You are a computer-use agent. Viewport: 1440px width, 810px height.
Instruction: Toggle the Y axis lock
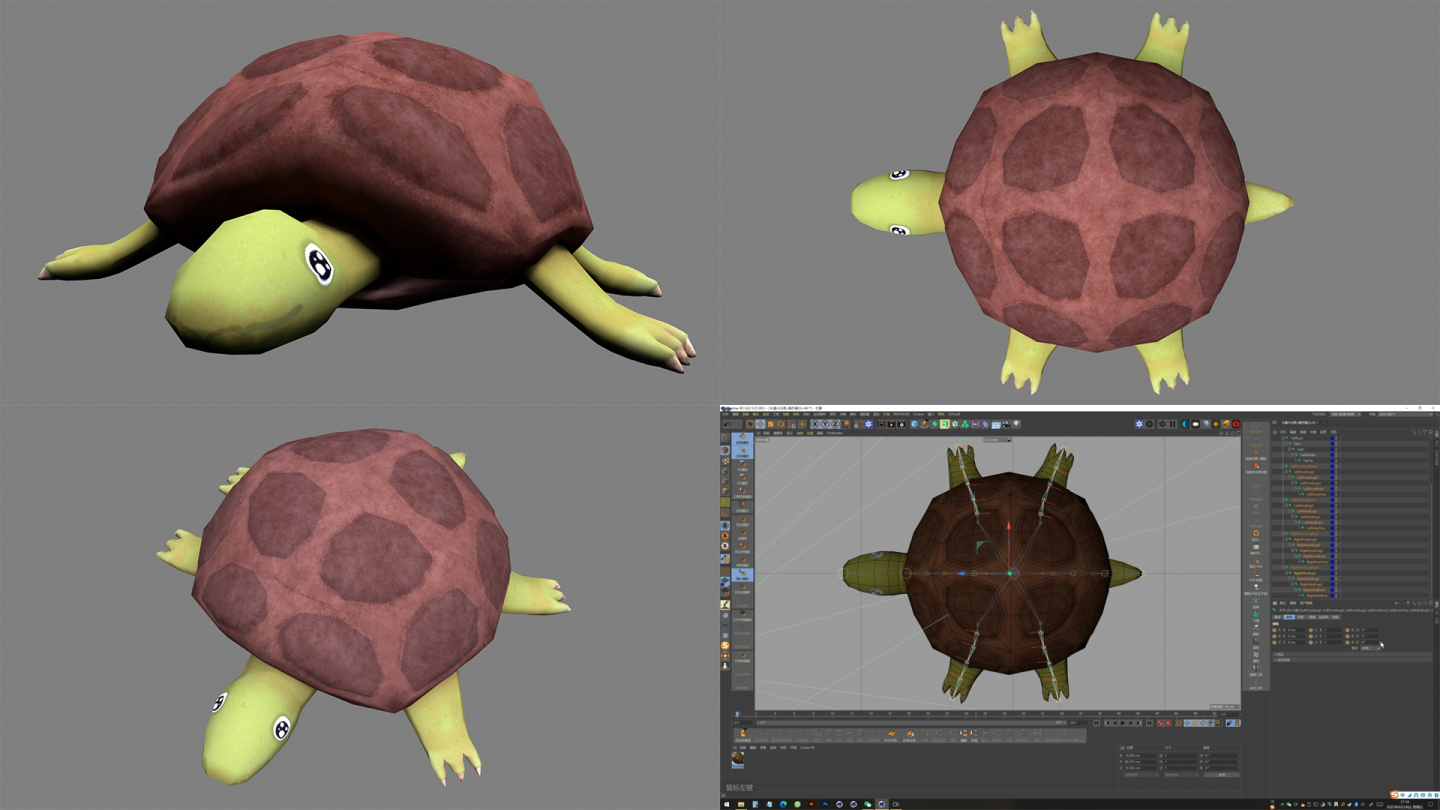[x=825, y=424]
